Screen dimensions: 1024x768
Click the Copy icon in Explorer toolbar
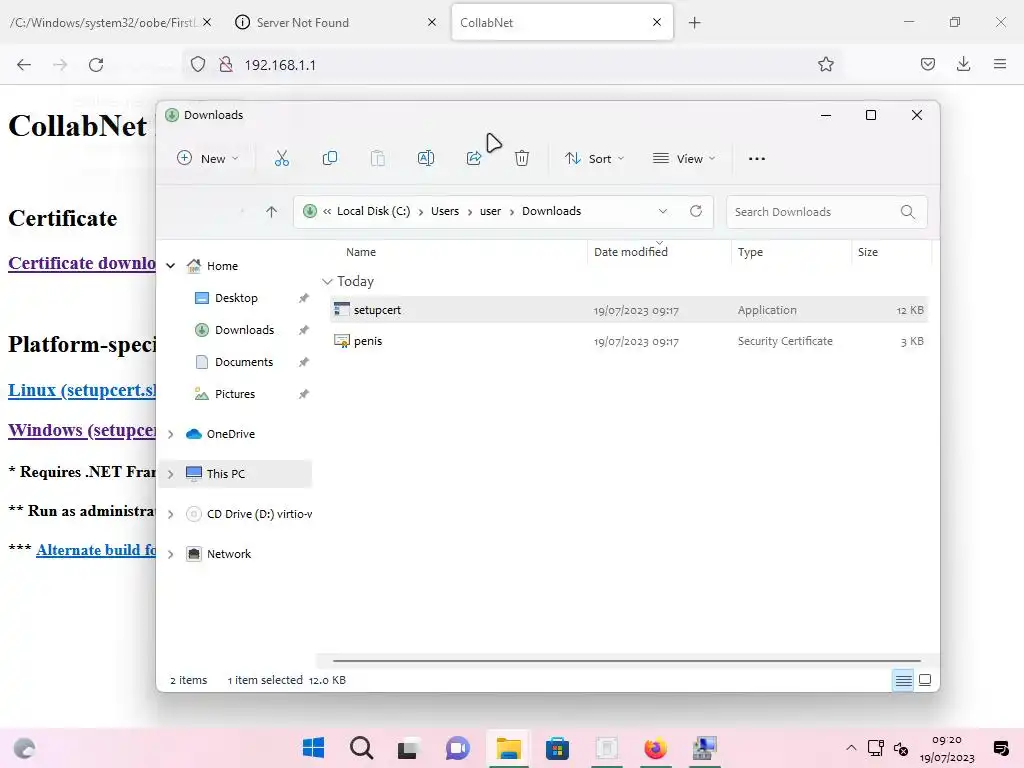click(330, 158)
